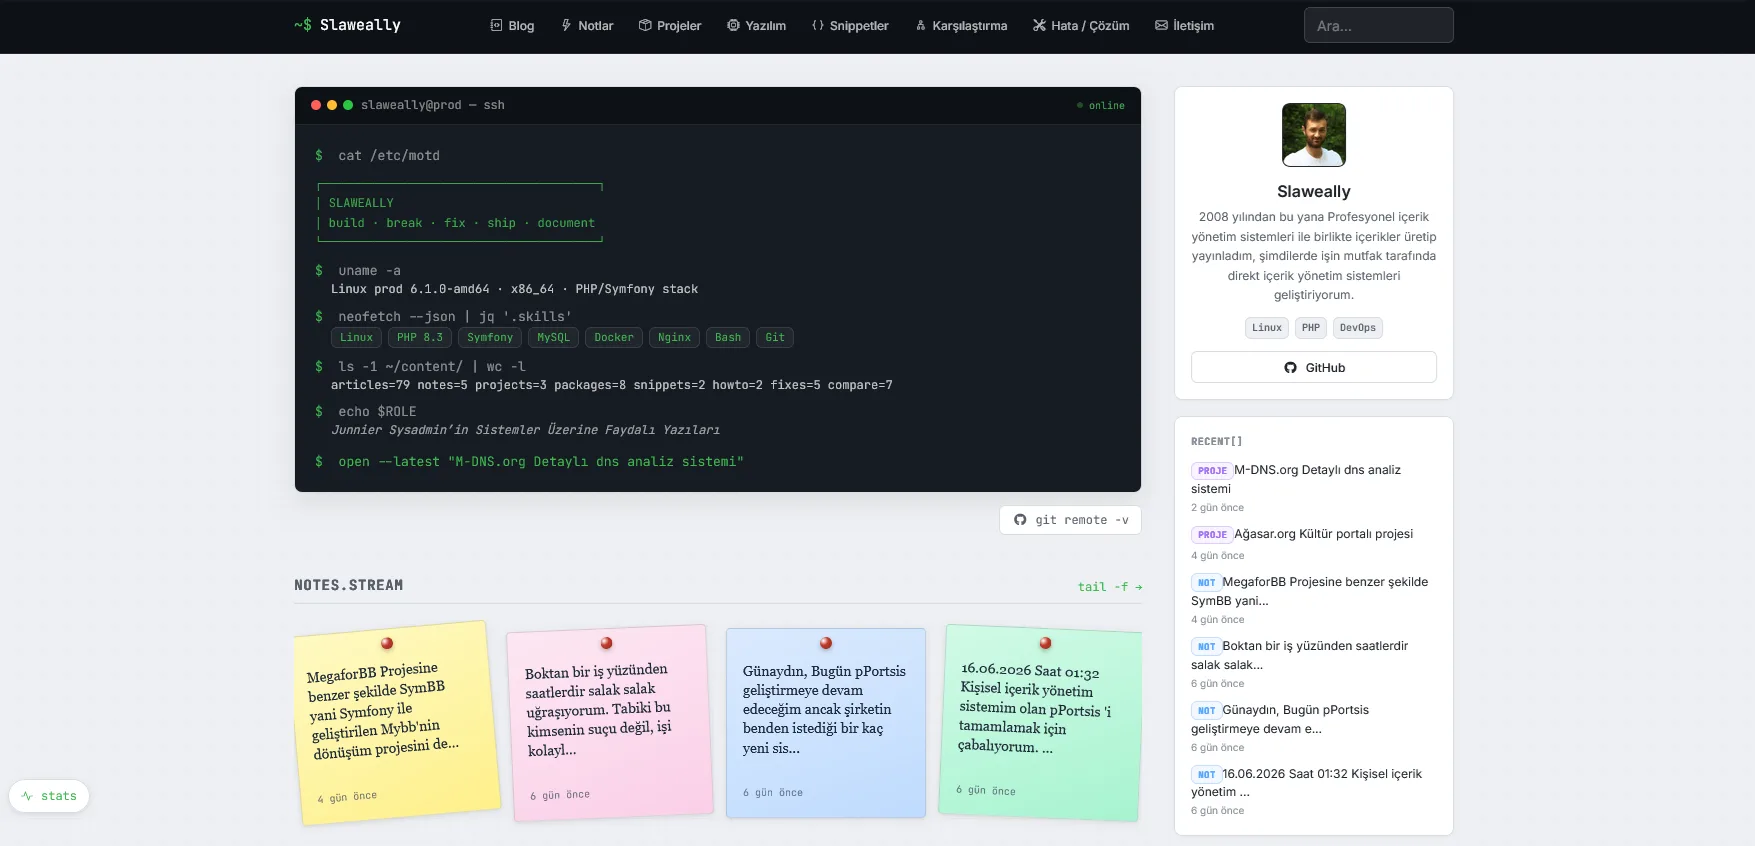The width and height of the screenshot is (1755, 846).
Task: Click the Bash skill tag
Action: 728,338
